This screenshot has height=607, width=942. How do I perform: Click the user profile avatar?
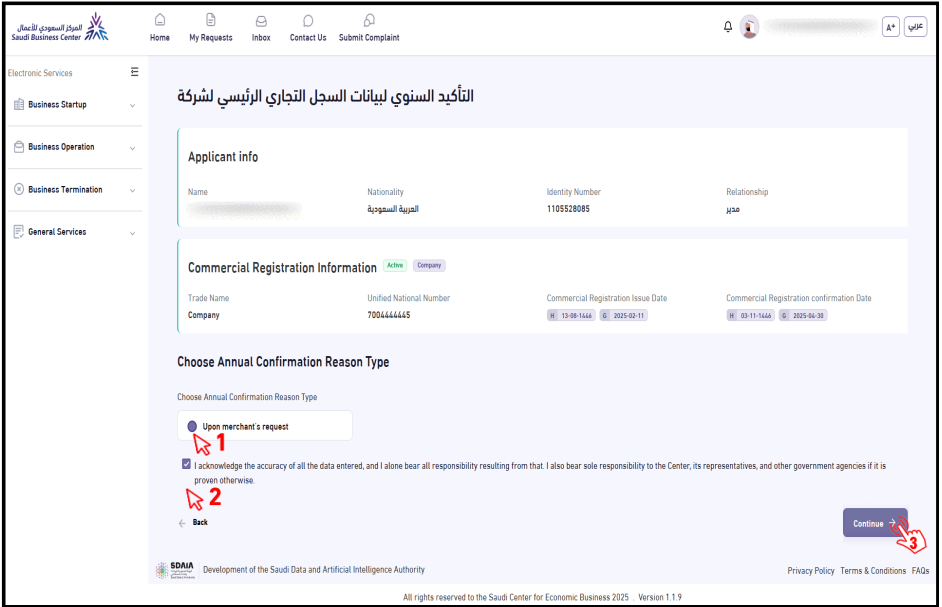click(749, 27)
